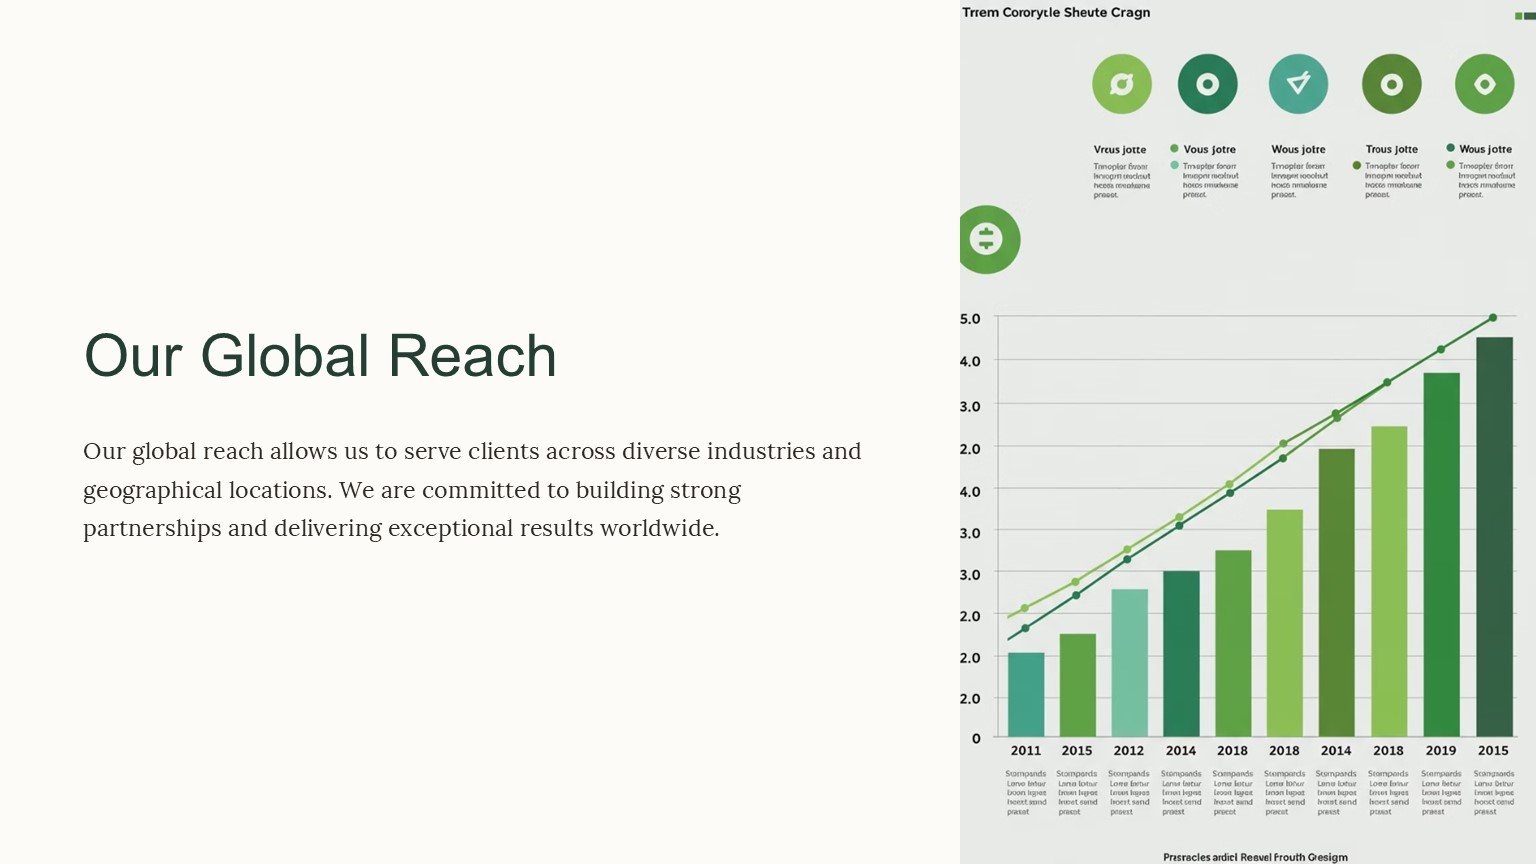This screenshot has height=864, width=1536.
Task: Click the Trrem Cororytle Sheute Cragn chart title
Action: (x=1056, y=13)
